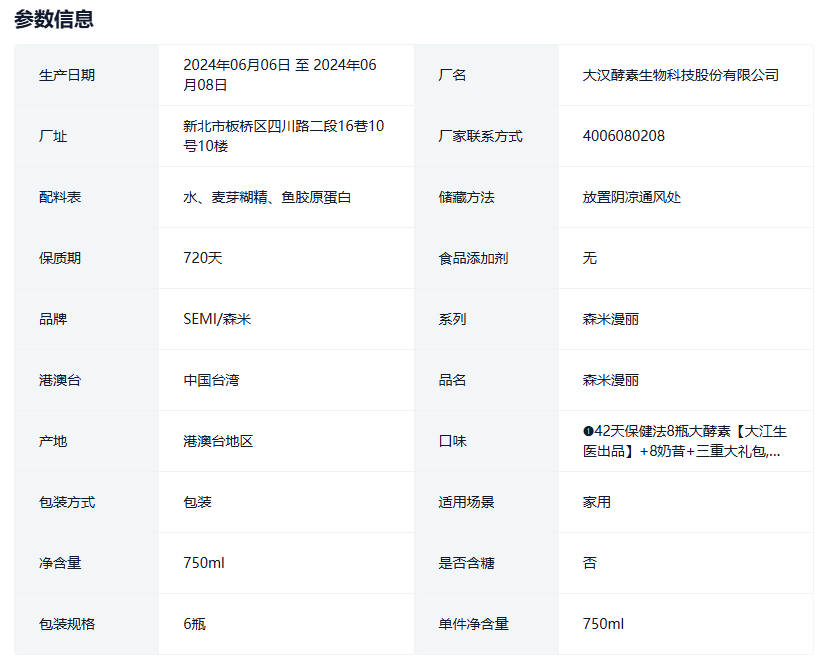Screen dimensions: 819x660
Task: Select the 产地 label
Action: (53, 441)
